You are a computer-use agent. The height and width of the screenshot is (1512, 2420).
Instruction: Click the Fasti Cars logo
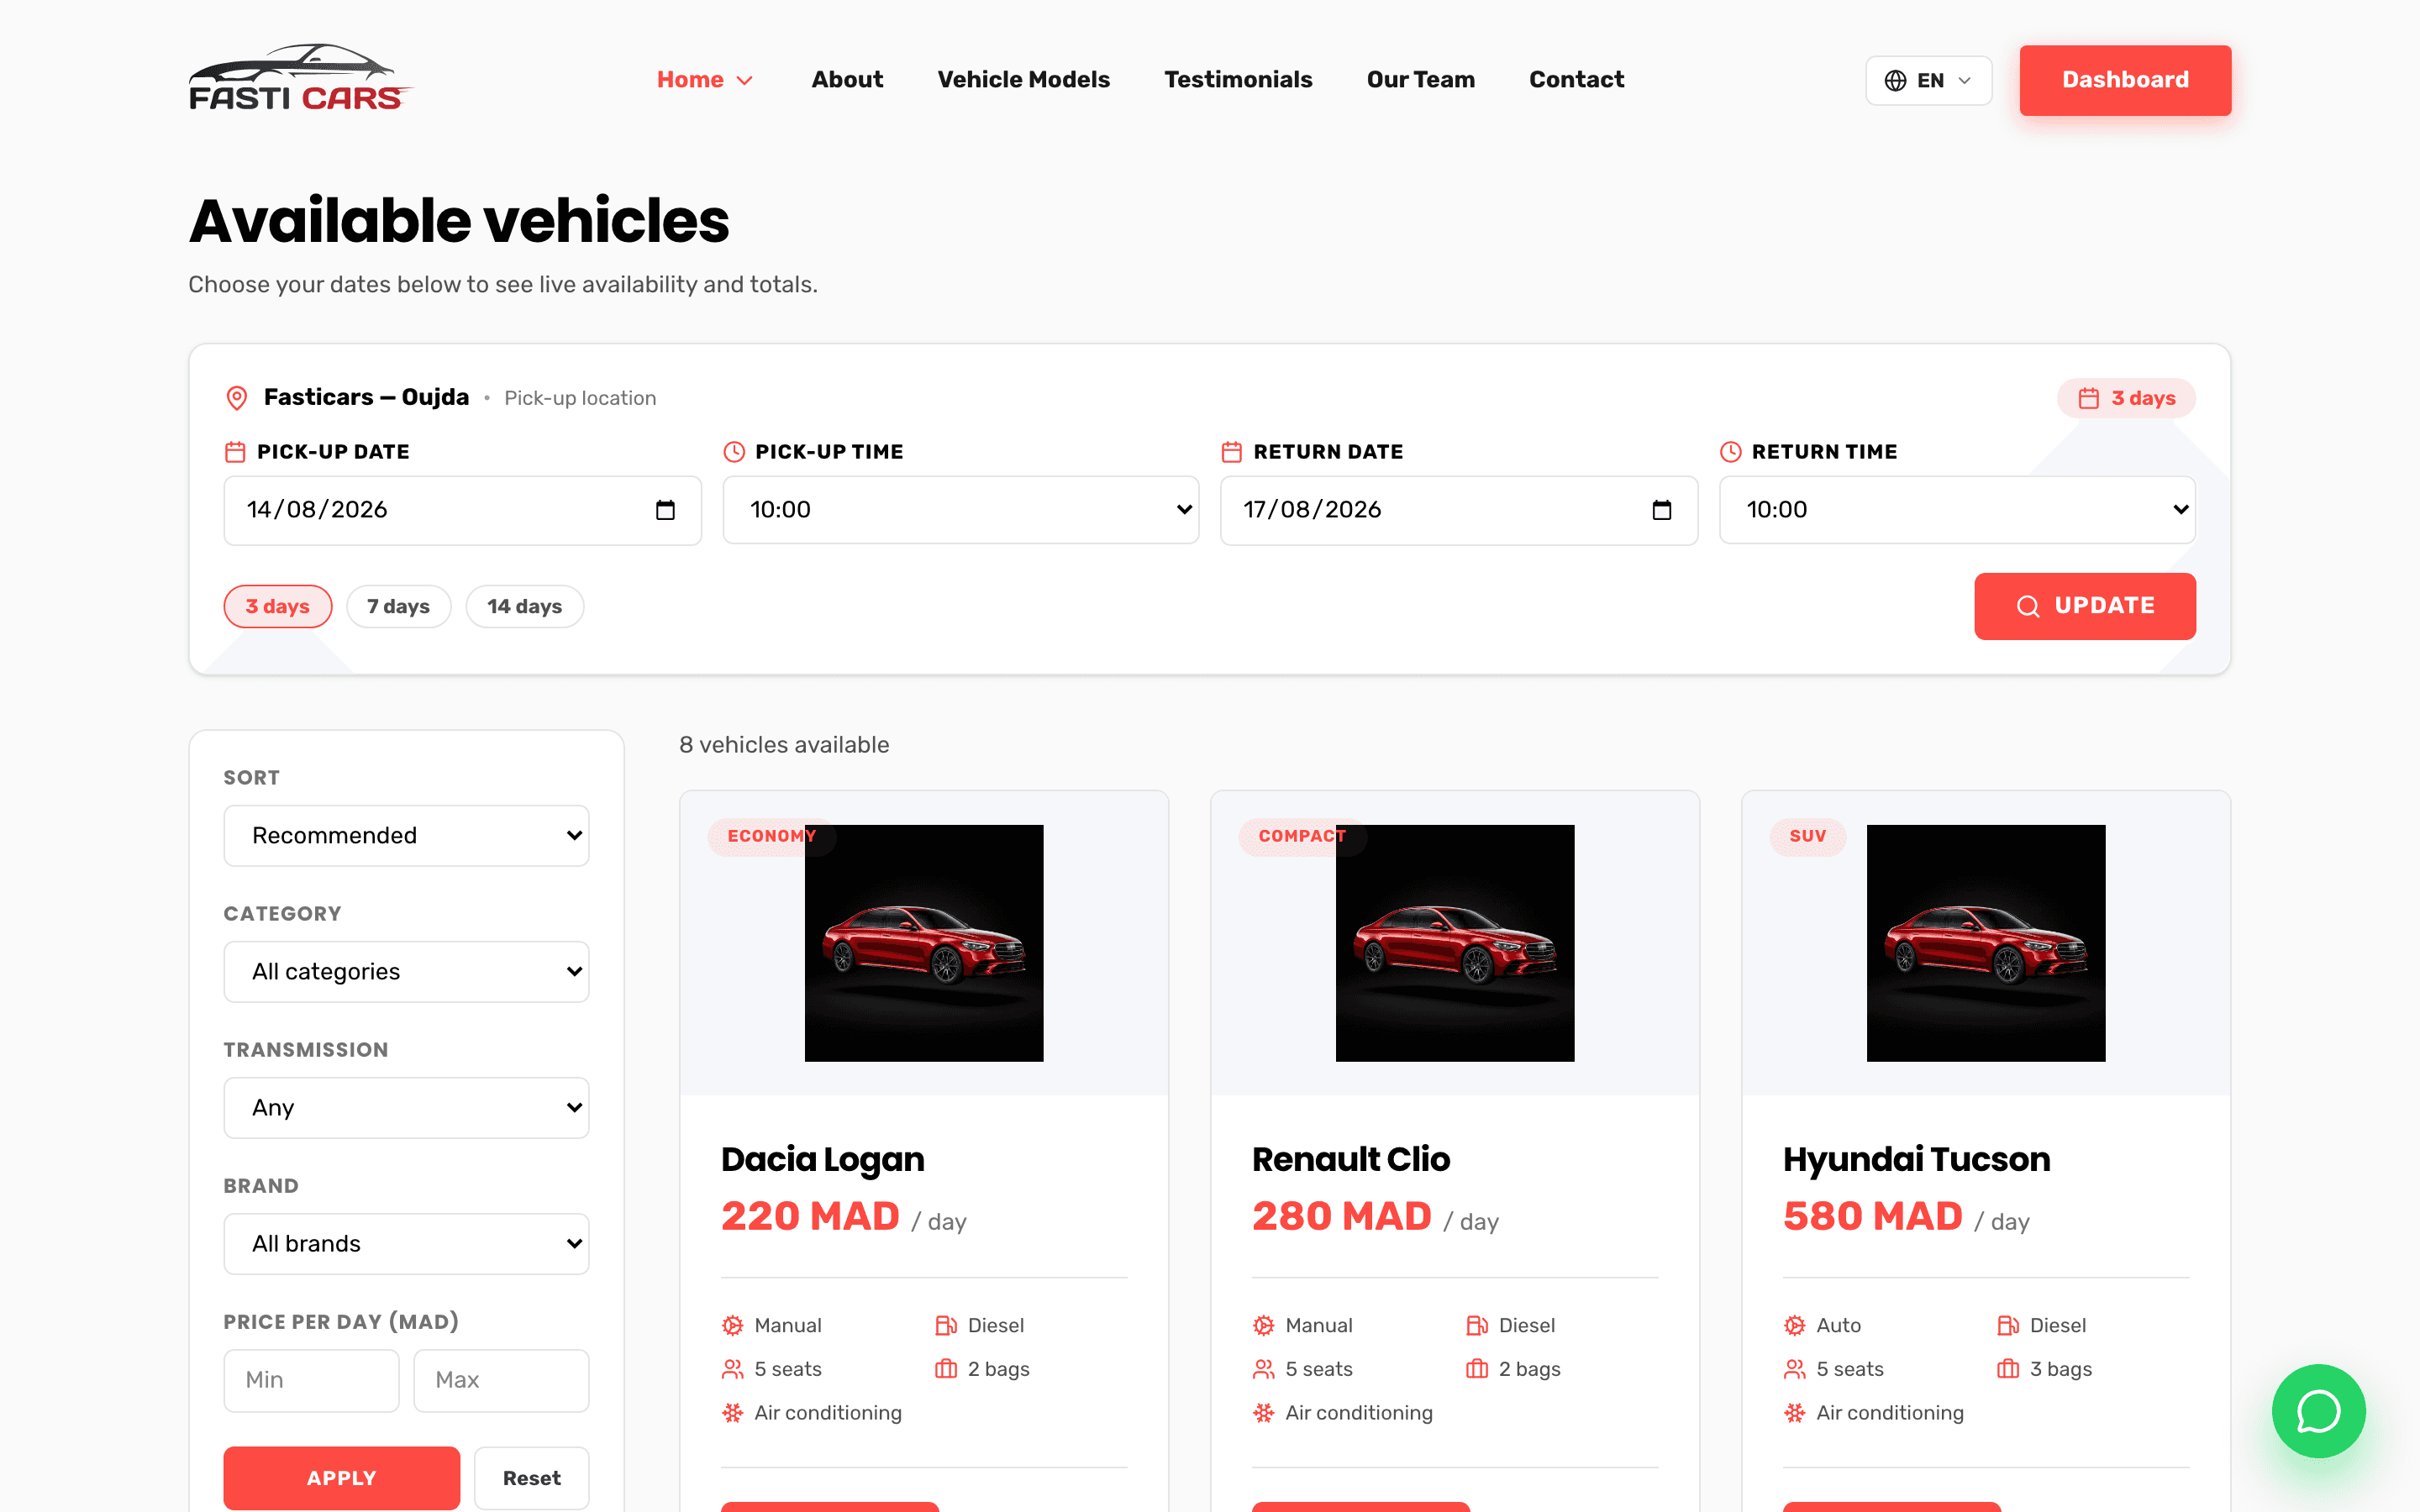(300, 78)
